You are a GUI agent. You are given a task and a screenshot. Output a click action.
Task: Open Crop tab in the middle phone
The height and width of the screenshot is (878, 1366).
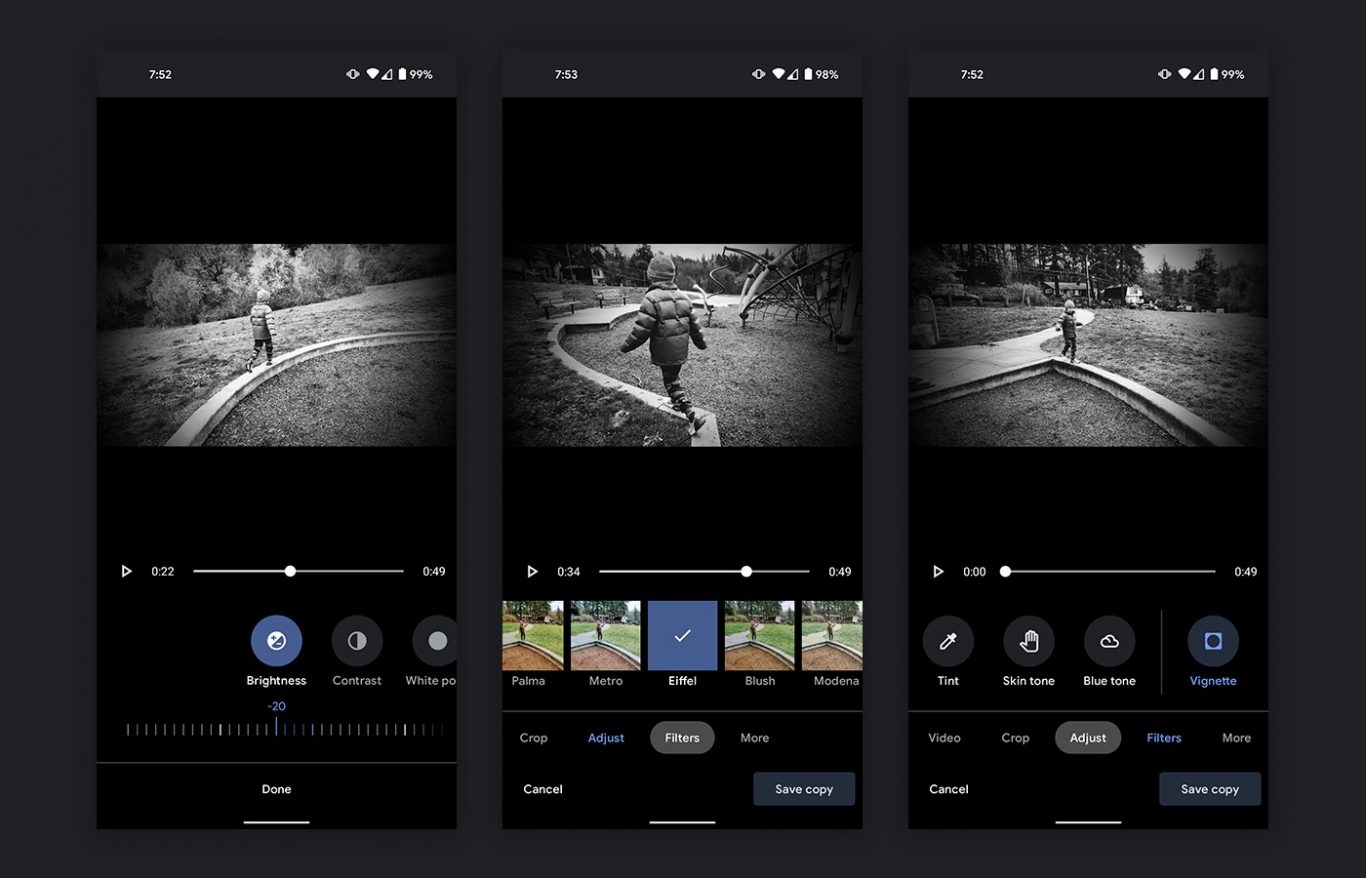(534, 738)
